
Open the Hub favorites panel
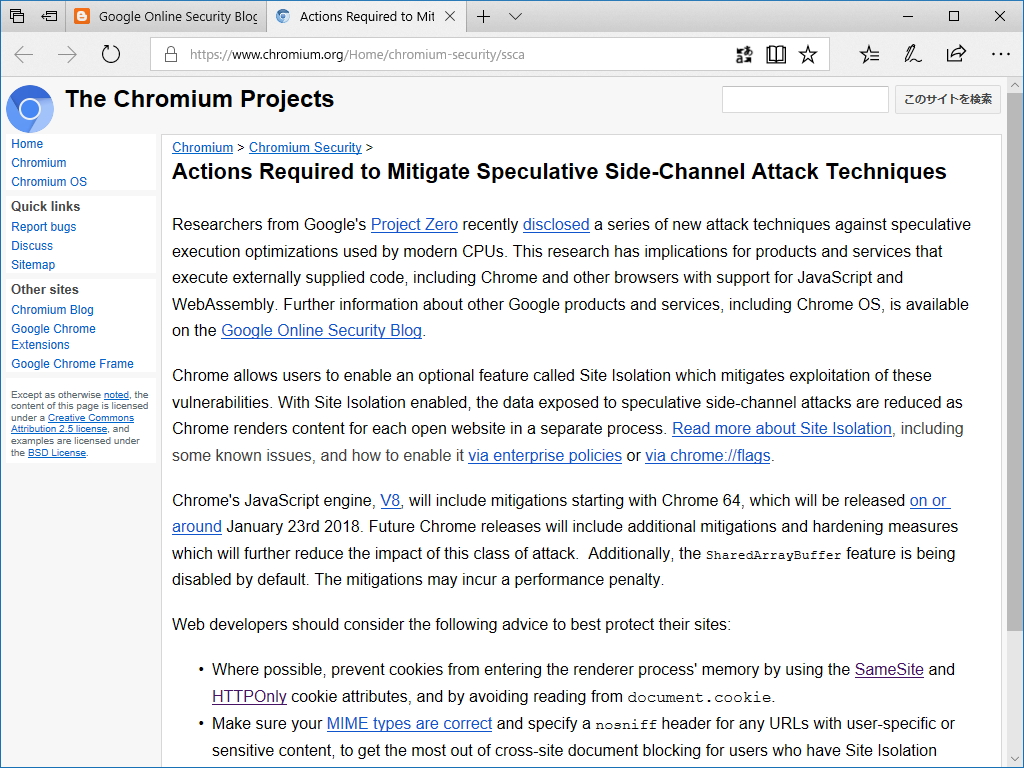[x=869, y=54]
